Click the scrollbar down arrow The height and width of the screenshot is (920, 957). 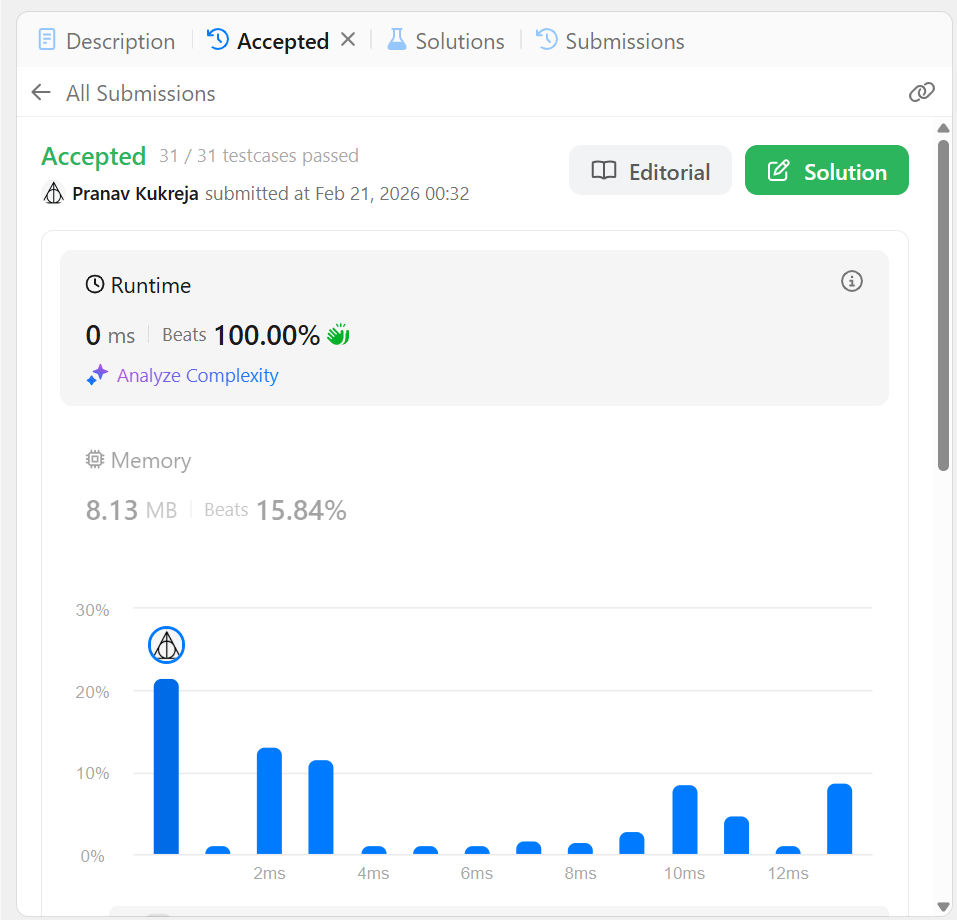943,907
